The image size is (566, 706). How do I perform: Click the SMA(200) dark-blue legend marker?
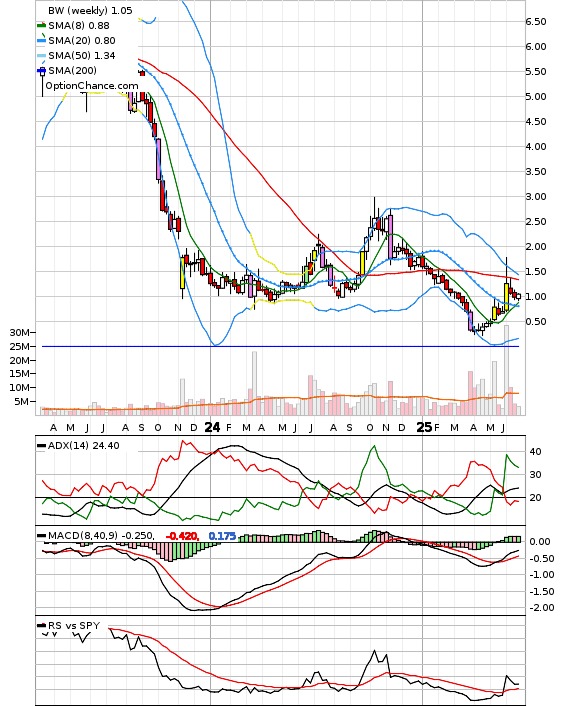[x=41, y=70]
